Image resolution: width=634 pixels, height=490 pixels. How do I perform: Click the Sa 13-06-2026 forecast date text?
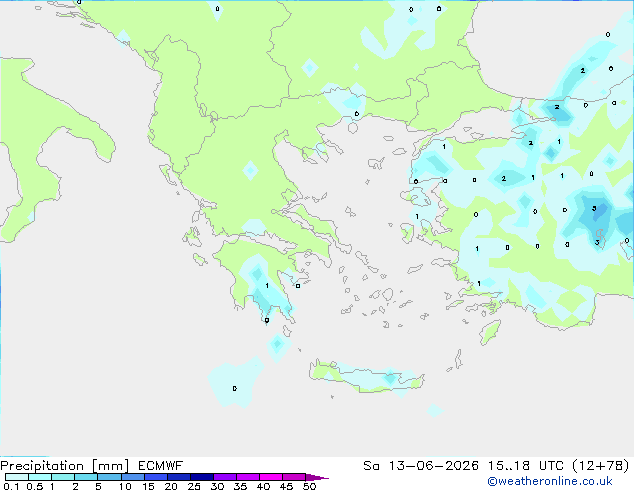click(x=421, y=466)
